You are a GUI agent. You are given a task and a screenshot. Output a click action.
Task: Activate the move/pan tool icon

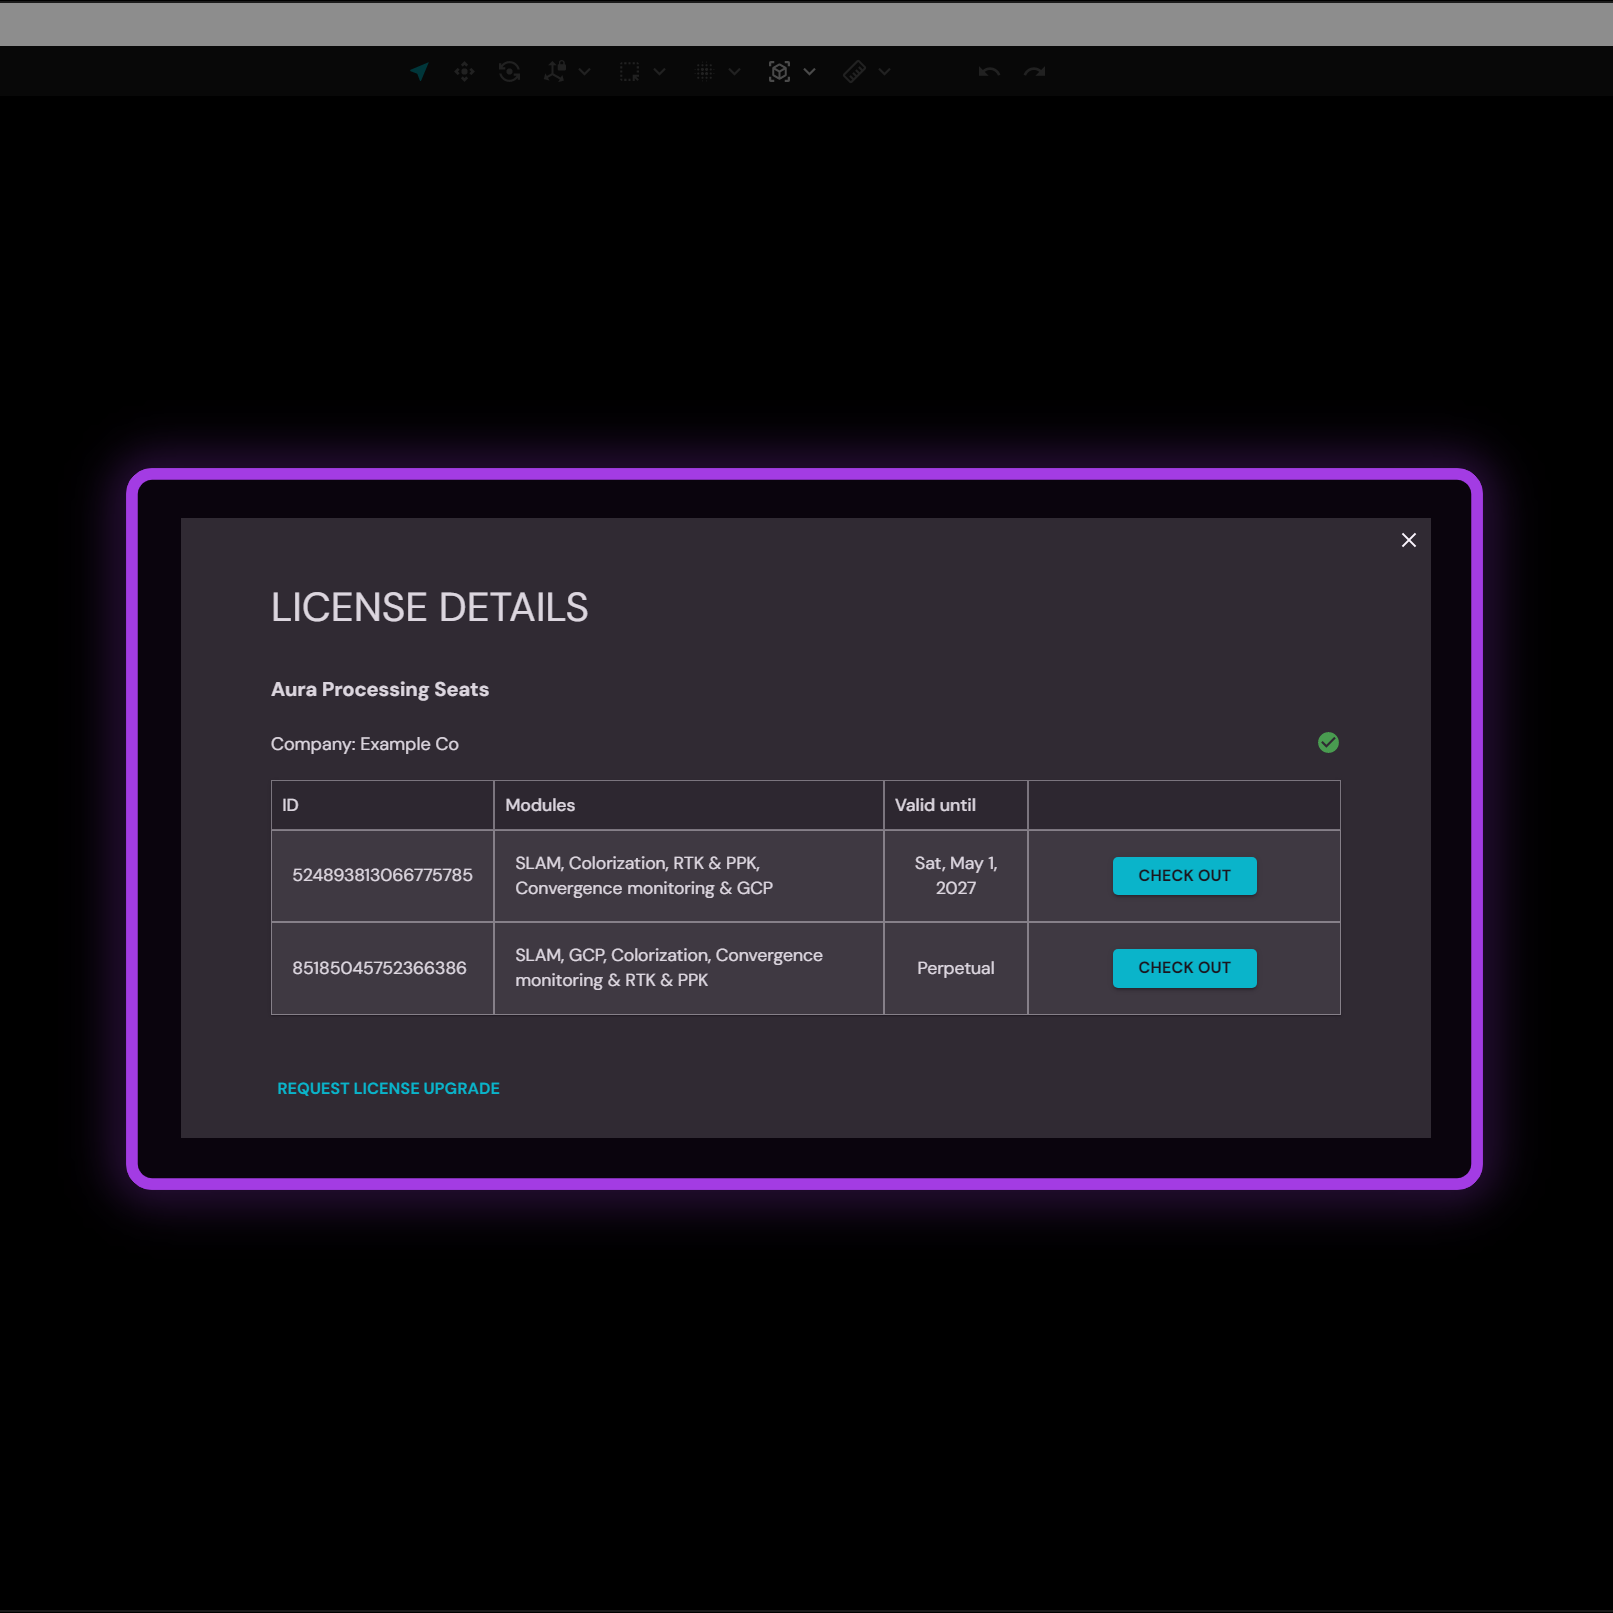464,72
